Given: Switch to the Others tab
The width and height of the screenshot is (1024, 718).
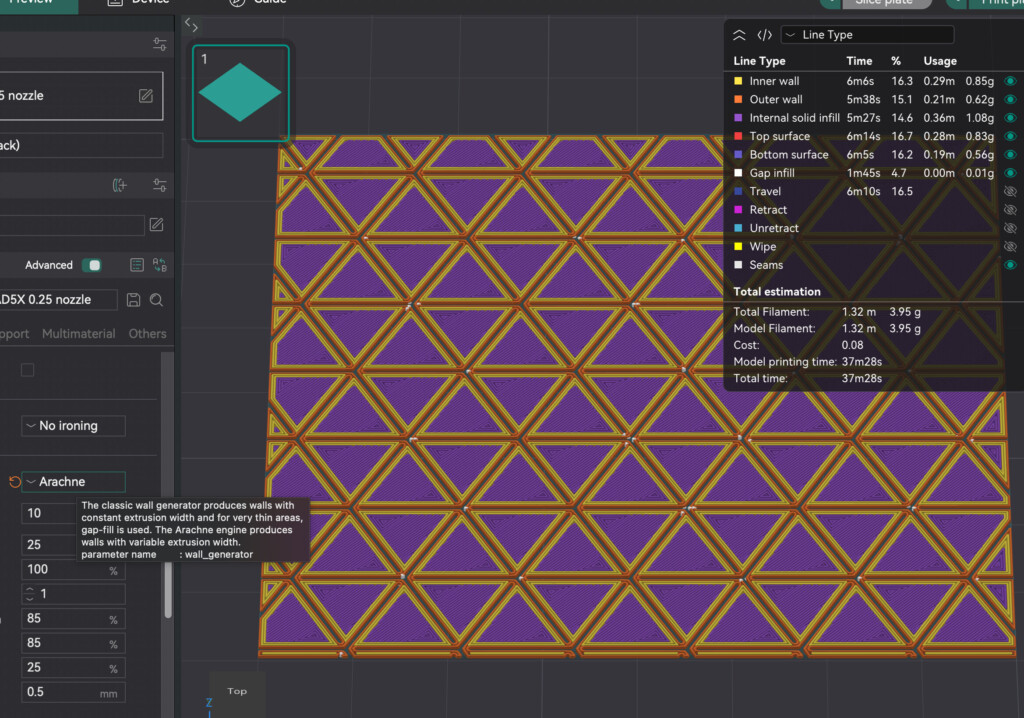Looking at the screenshot, I should pos(147,334).
